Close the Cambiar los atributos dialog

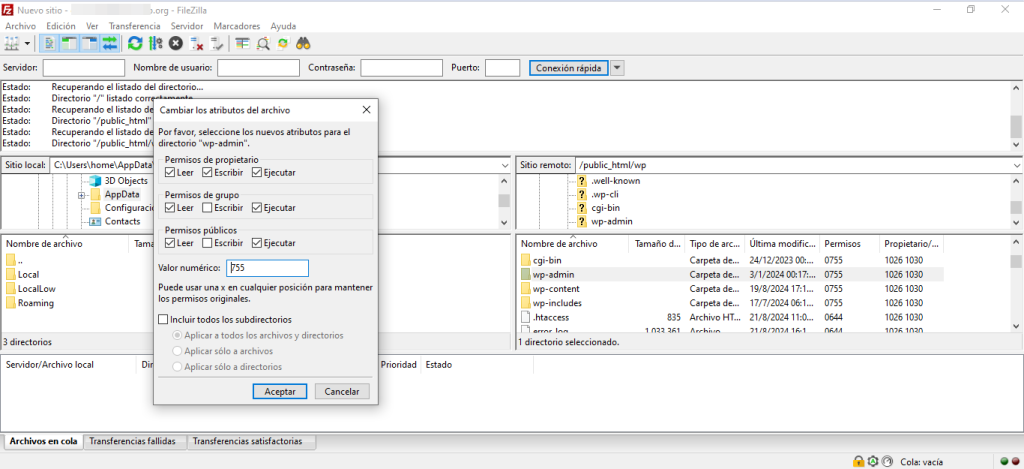(366, 109)
